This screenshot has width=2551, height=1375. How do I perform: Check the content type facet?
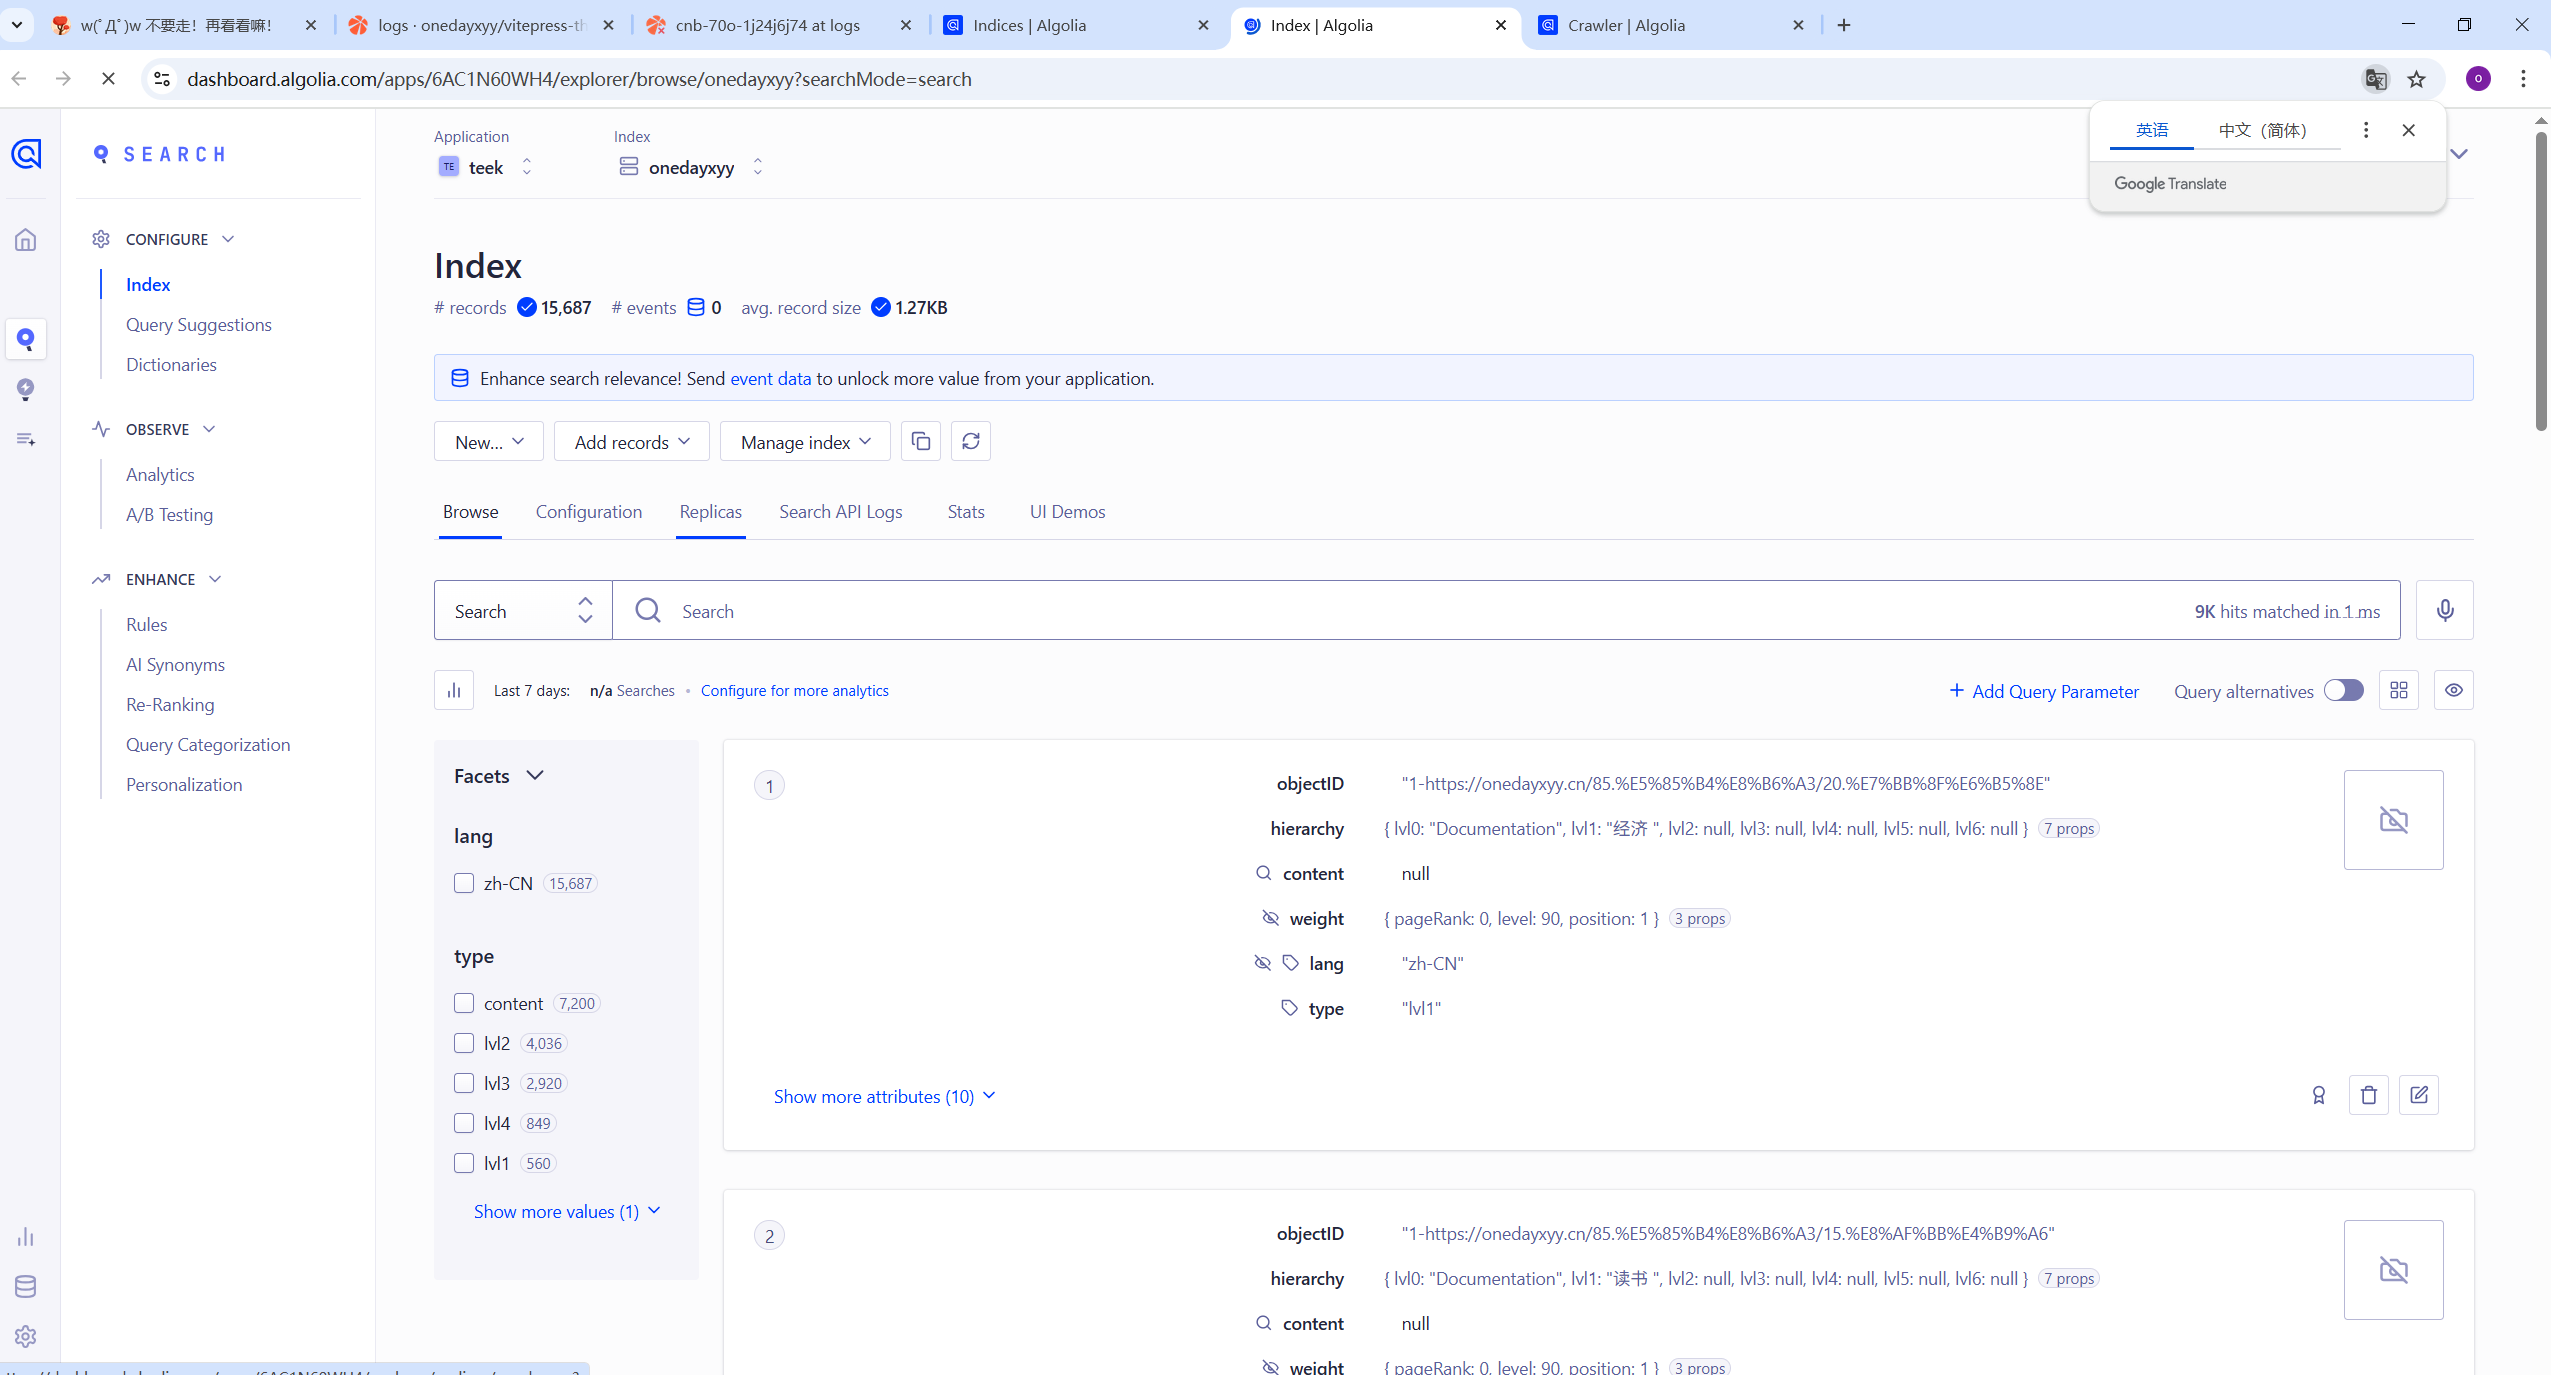click(463, 1003)
